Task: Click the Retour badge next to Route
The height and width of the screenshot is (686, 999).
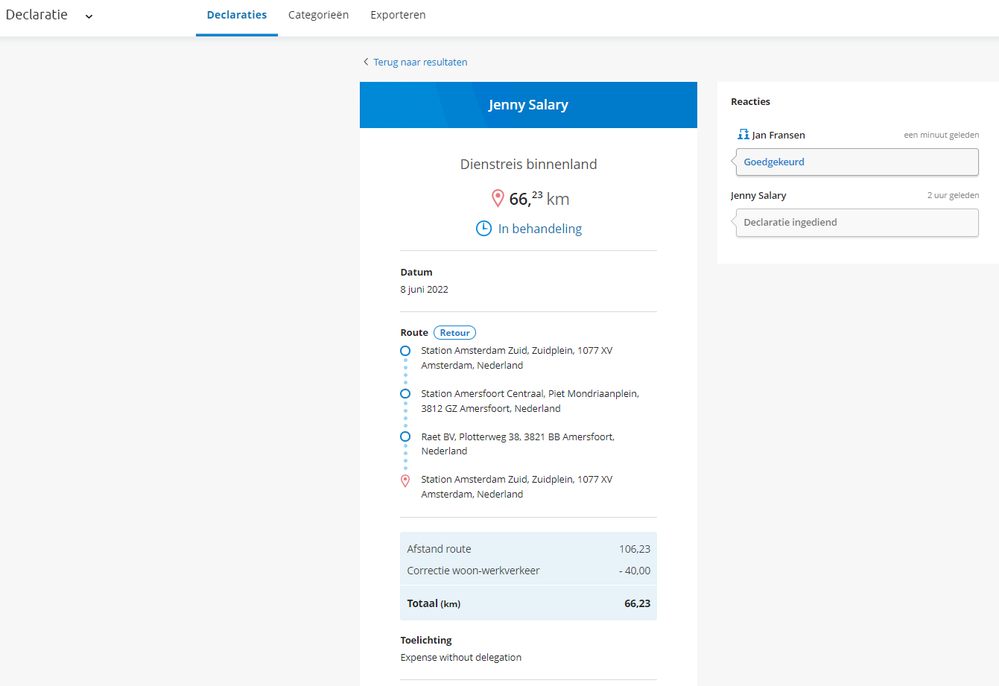Action: pyautogui.click(x=455, y=332)
